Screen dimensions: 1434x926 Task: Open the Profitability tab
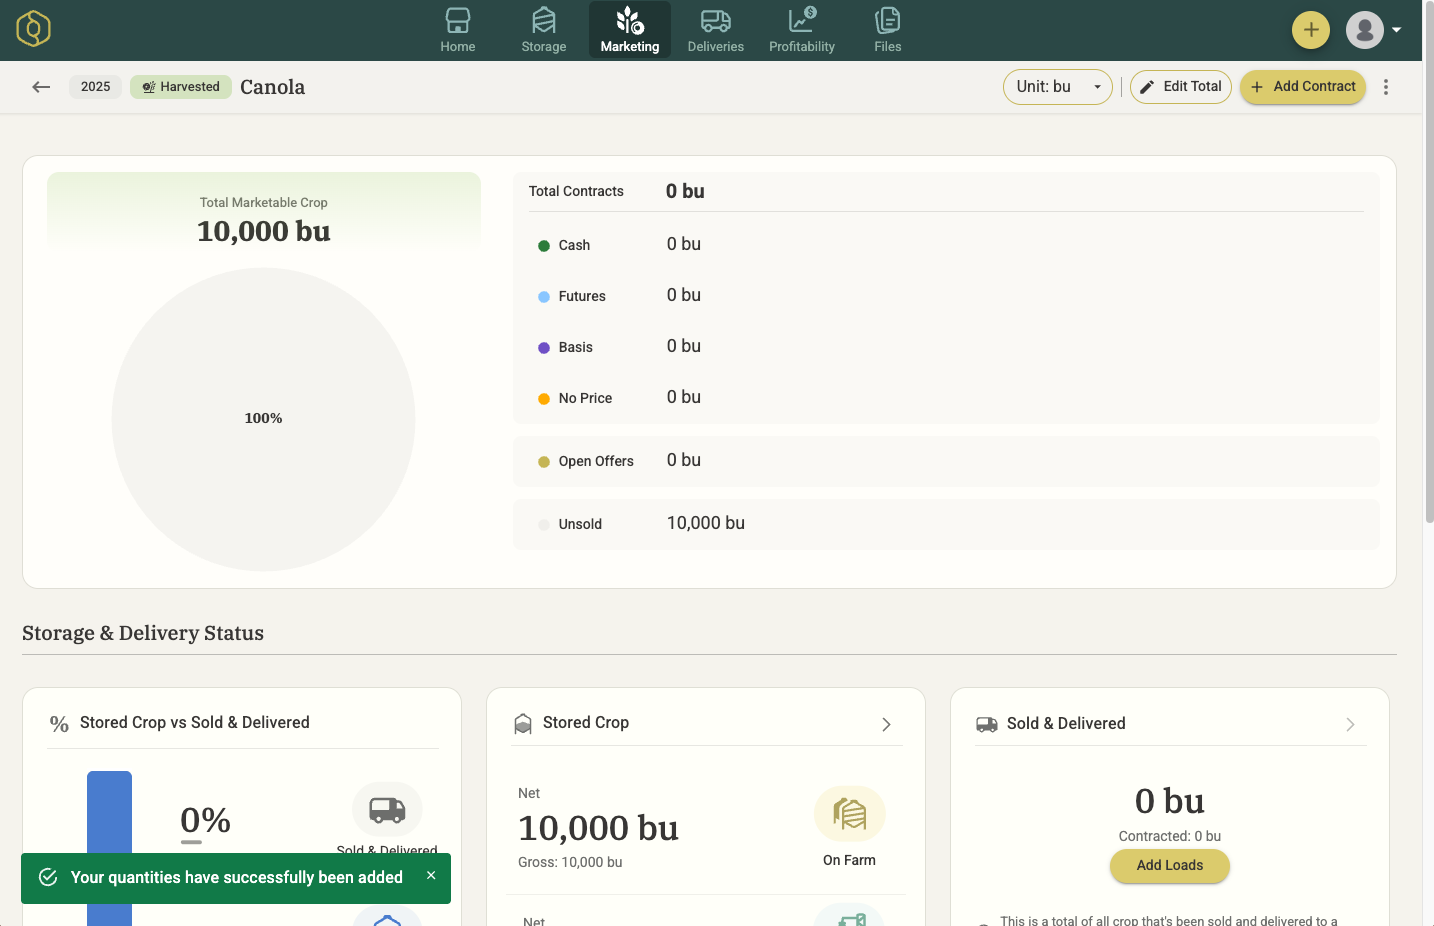pos(802,30)
